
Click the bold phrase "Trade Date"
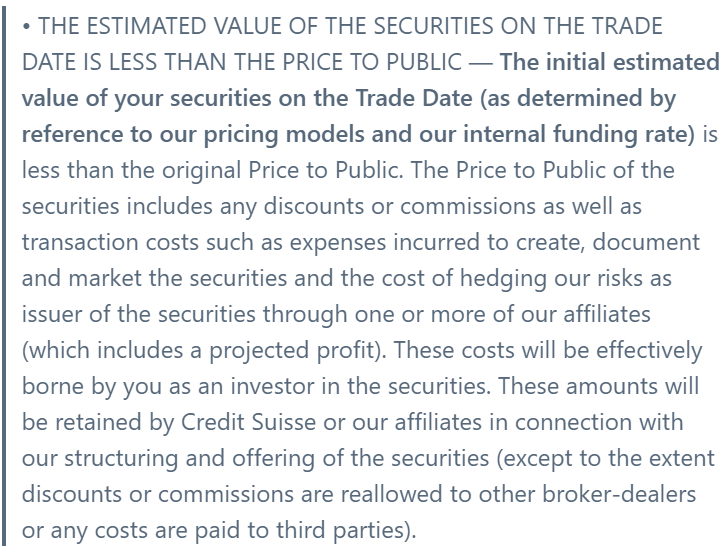click(414, 98)
